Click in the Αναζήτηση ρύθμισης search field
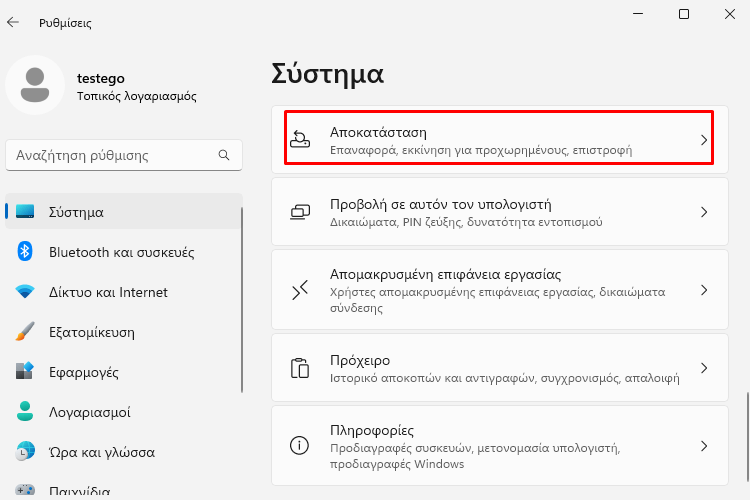Viewport: 750px width, 500px height. [124, 155]
